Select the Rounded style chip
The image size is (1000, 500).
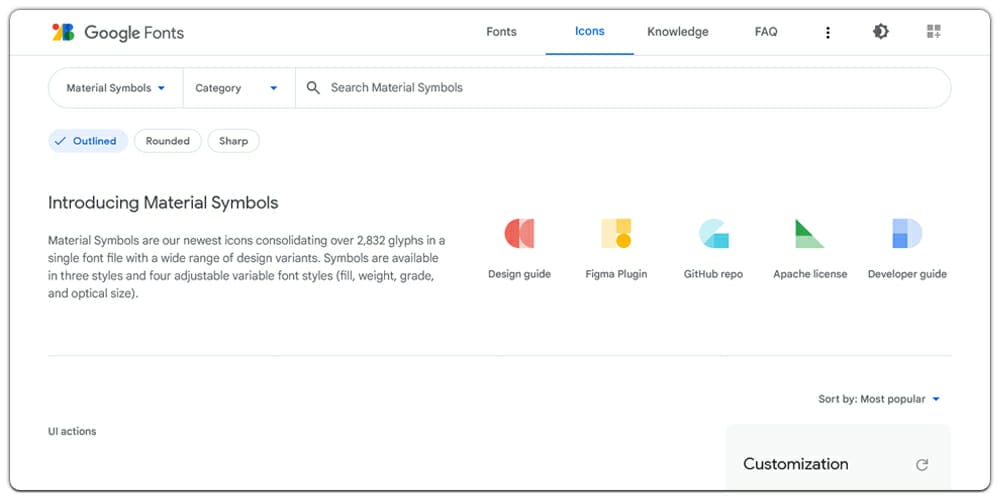[x=168, y=141]
